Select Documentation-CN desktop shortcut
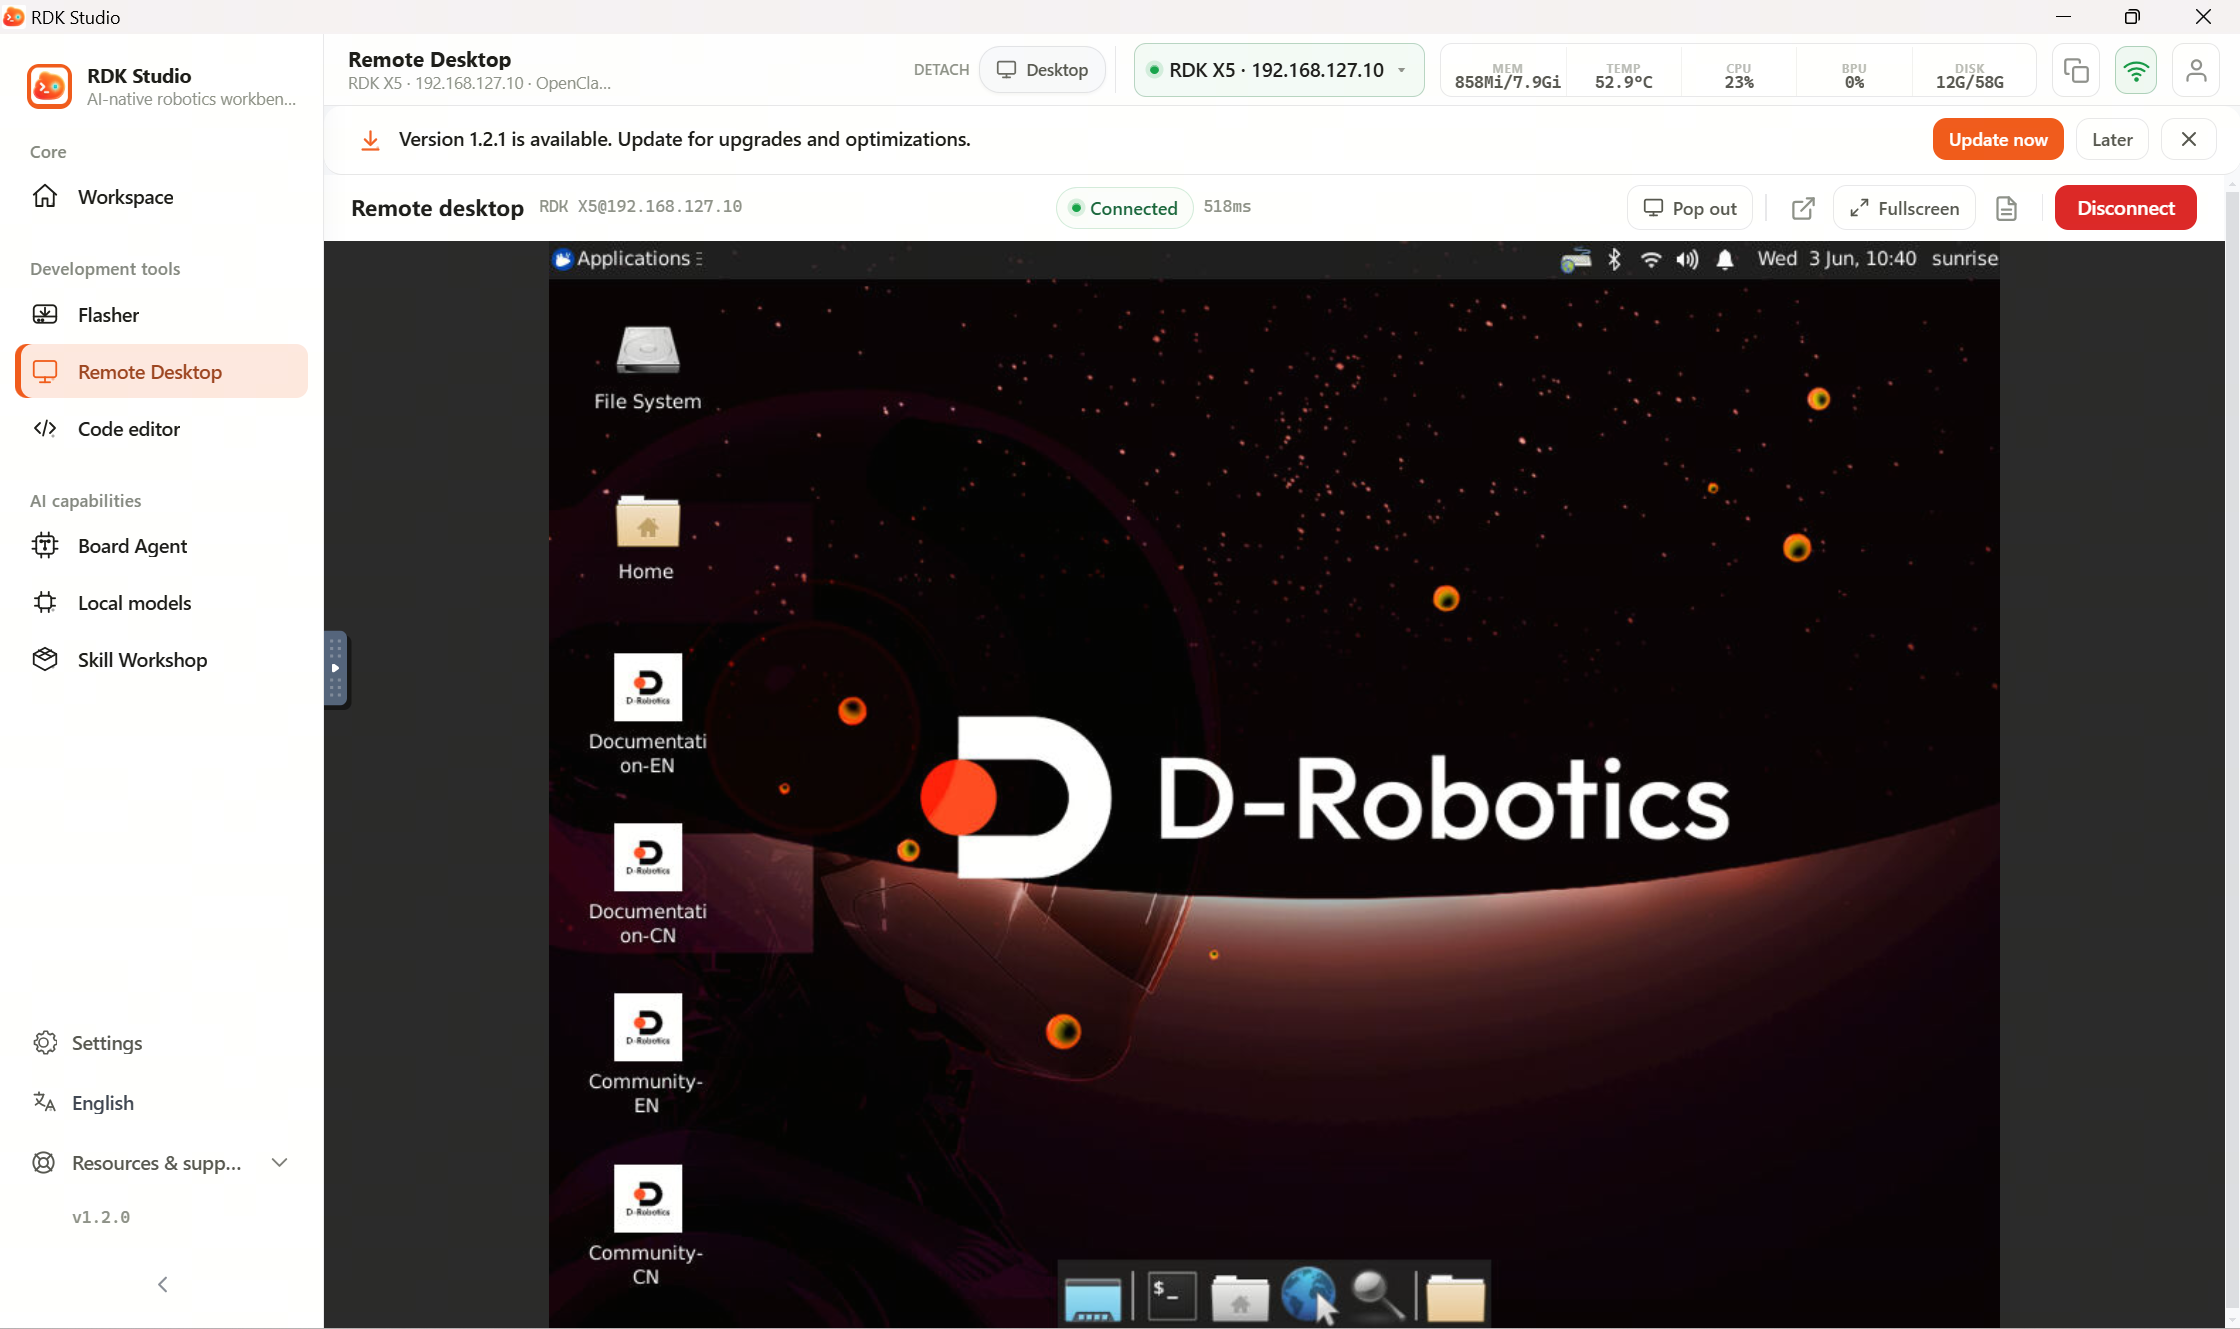Image resolution: width=2240 pixels, height=1329 pixels. pyautogui.click(x=647, y=885)
